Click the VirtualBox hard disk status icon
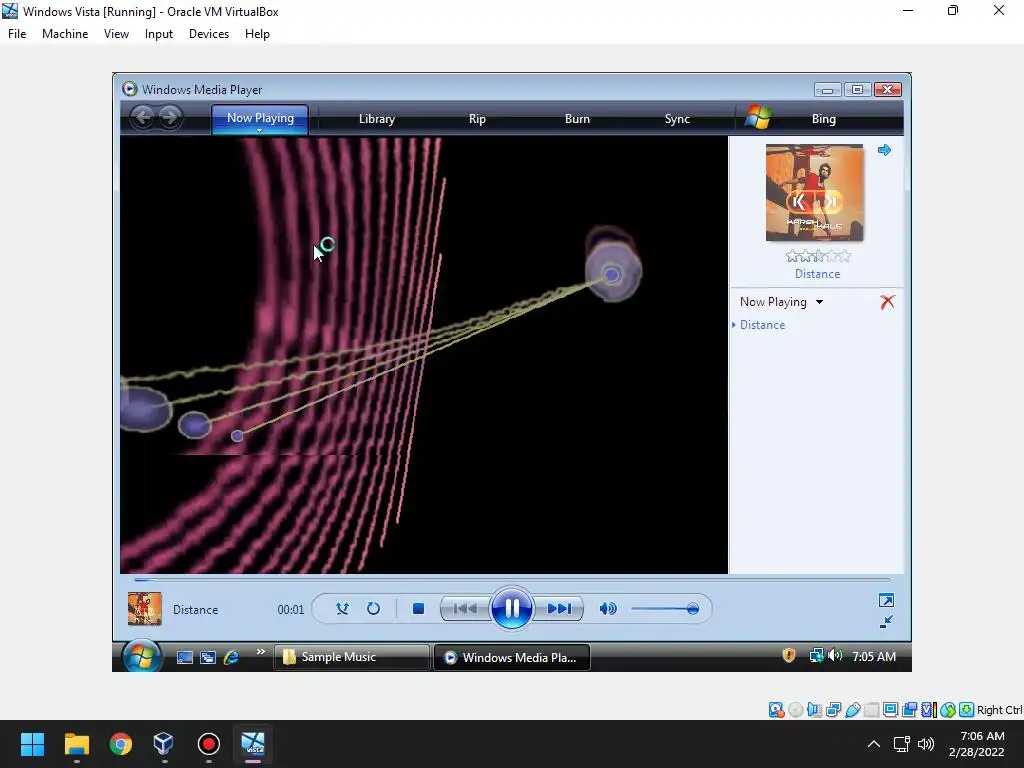This screenshot has width=1024, height=768. pos(776,710)
